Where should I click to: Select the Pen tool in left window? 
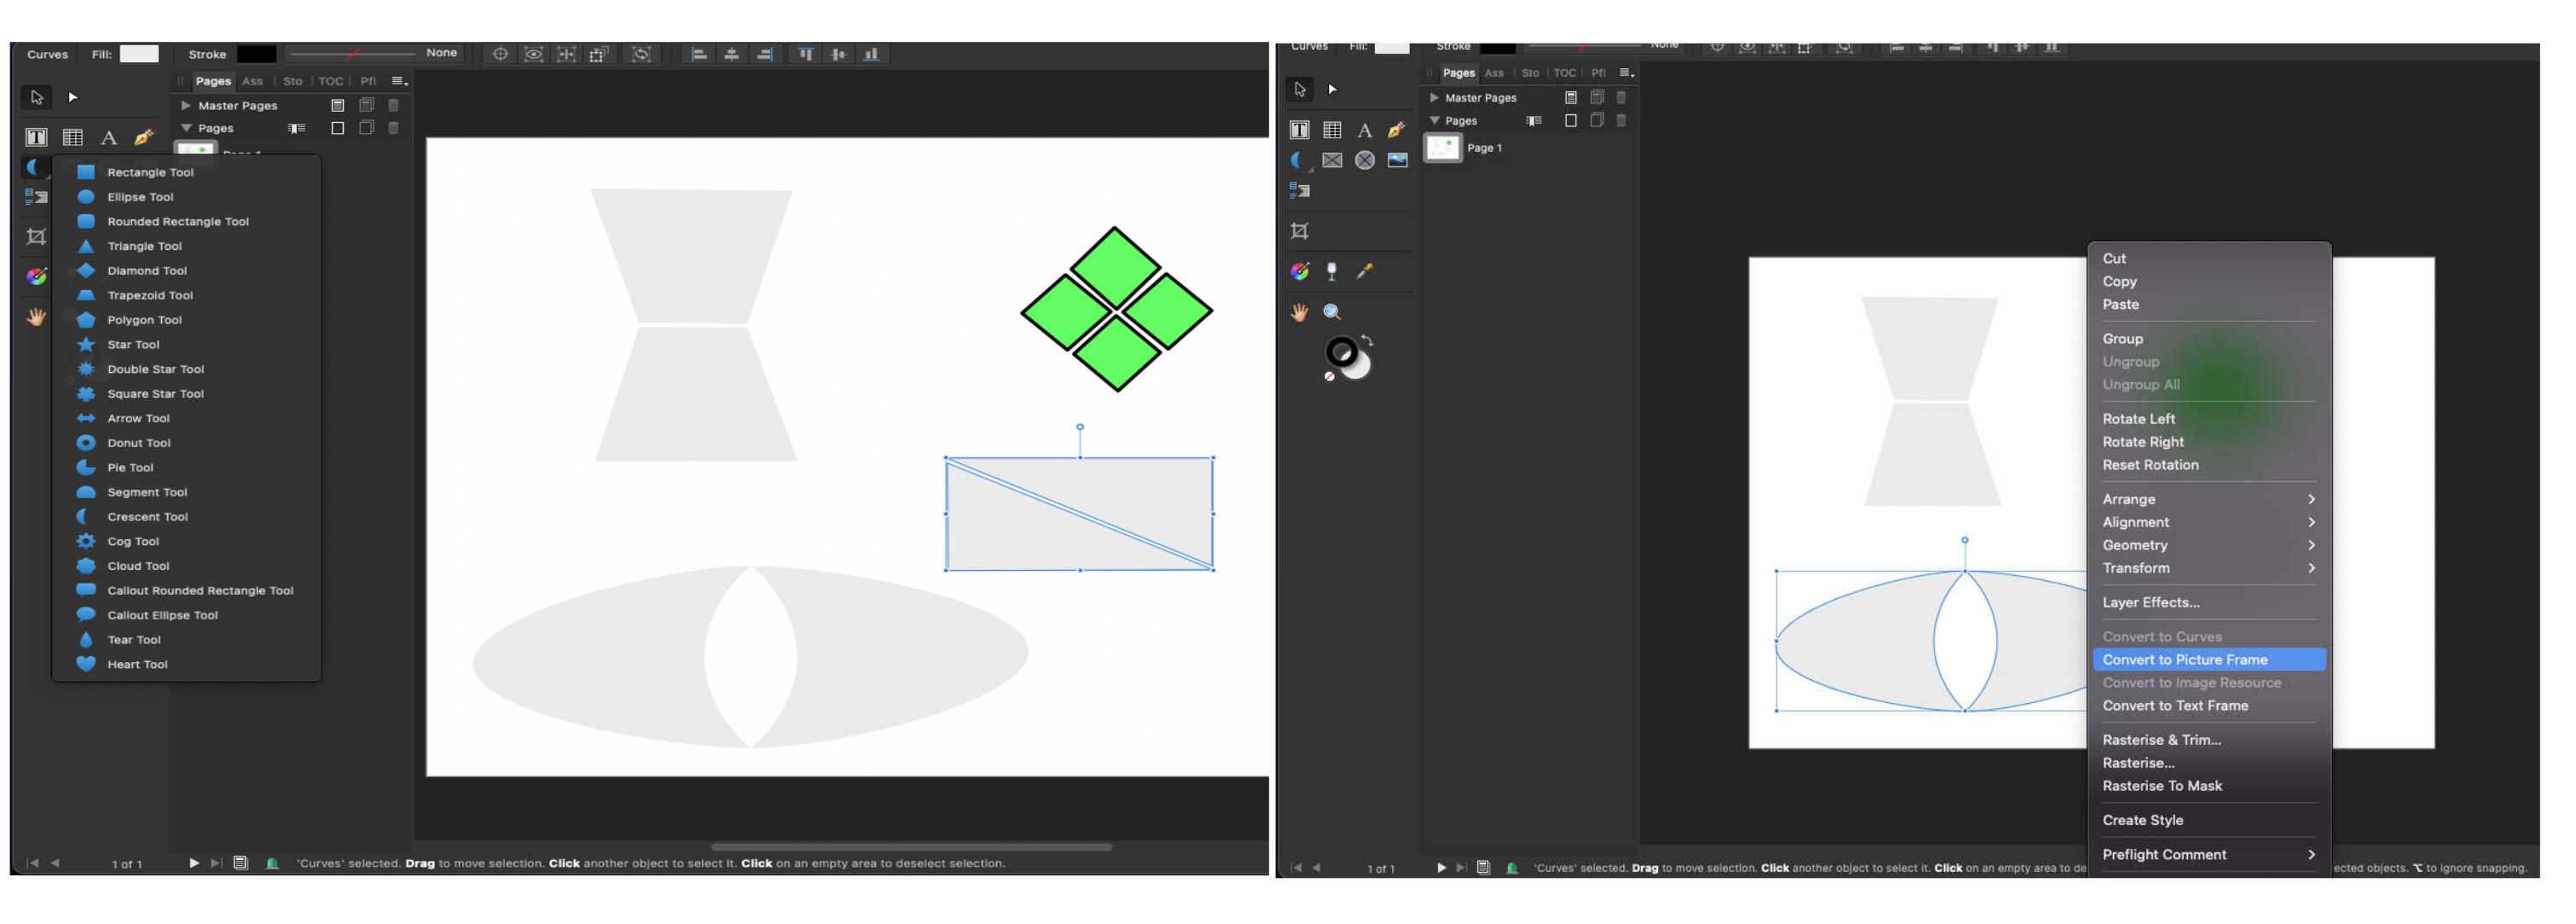144,137
